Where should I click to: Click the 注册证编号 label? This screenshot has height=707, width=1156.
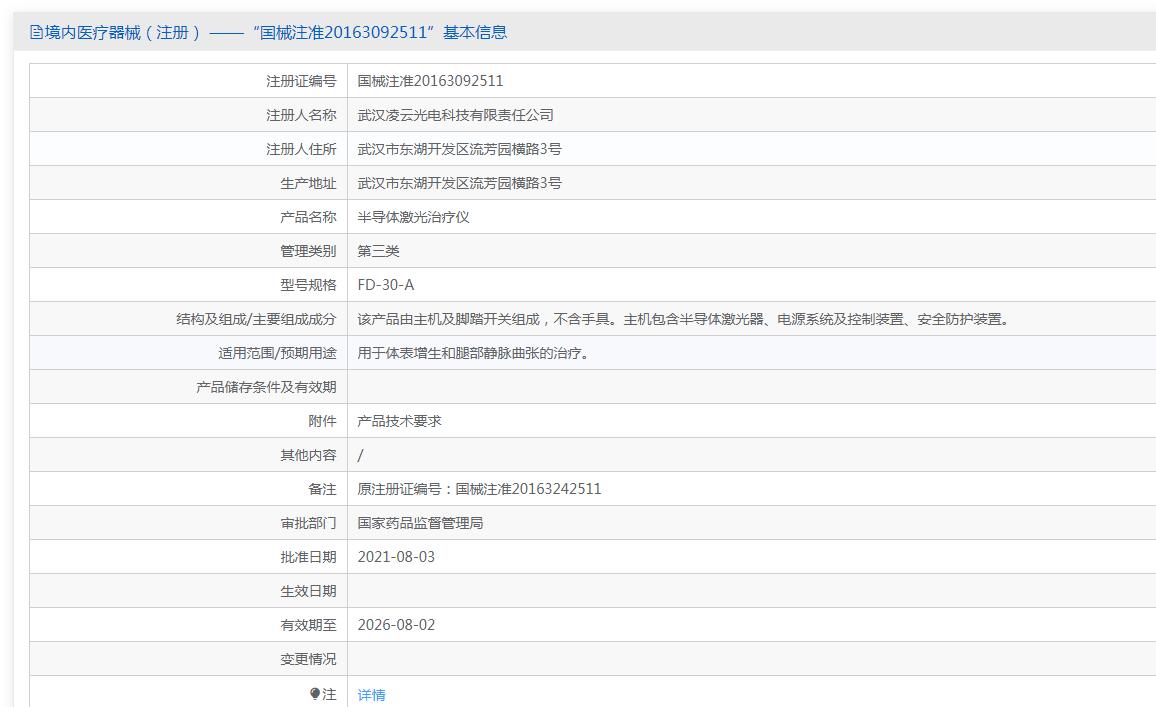tap(301, 81)
